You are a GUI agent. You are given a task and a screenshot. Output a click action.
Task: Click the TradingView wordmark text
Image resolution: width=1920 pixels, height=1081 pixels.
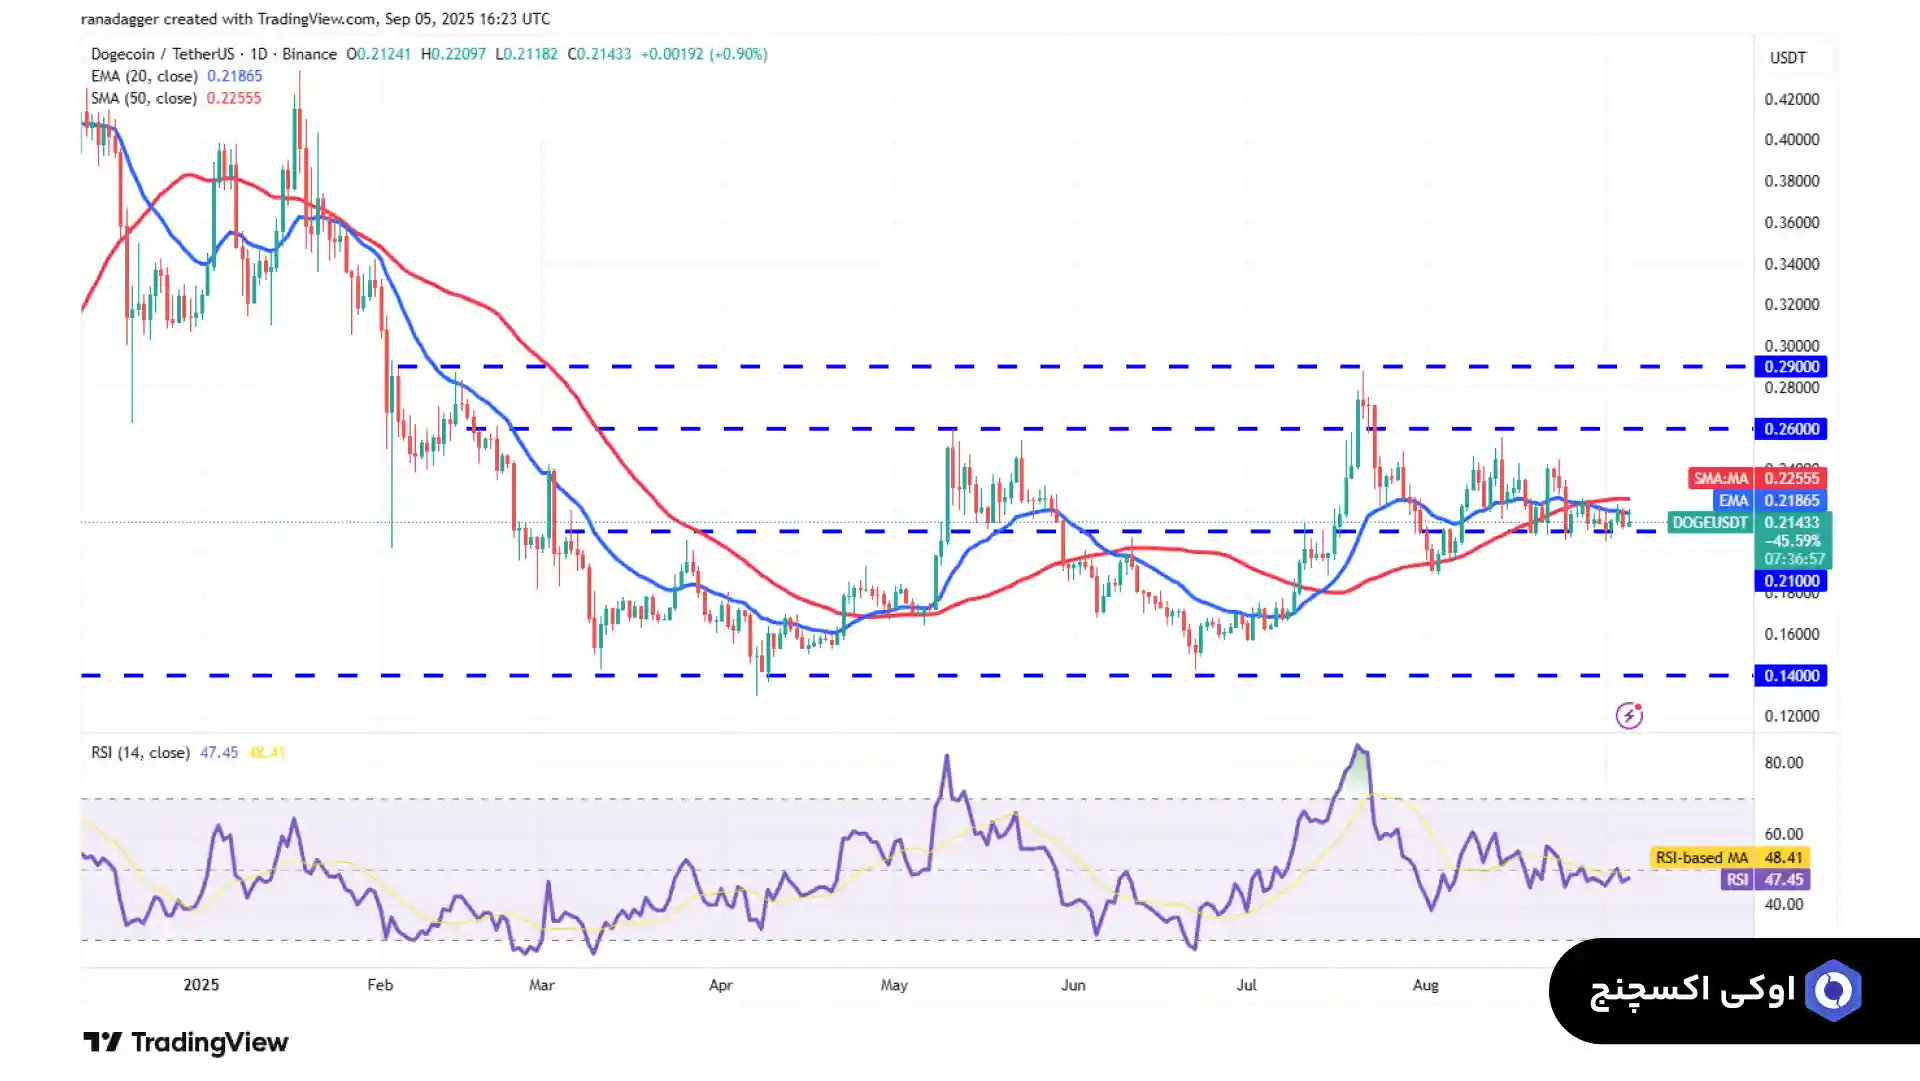(x=209, y=1042)
